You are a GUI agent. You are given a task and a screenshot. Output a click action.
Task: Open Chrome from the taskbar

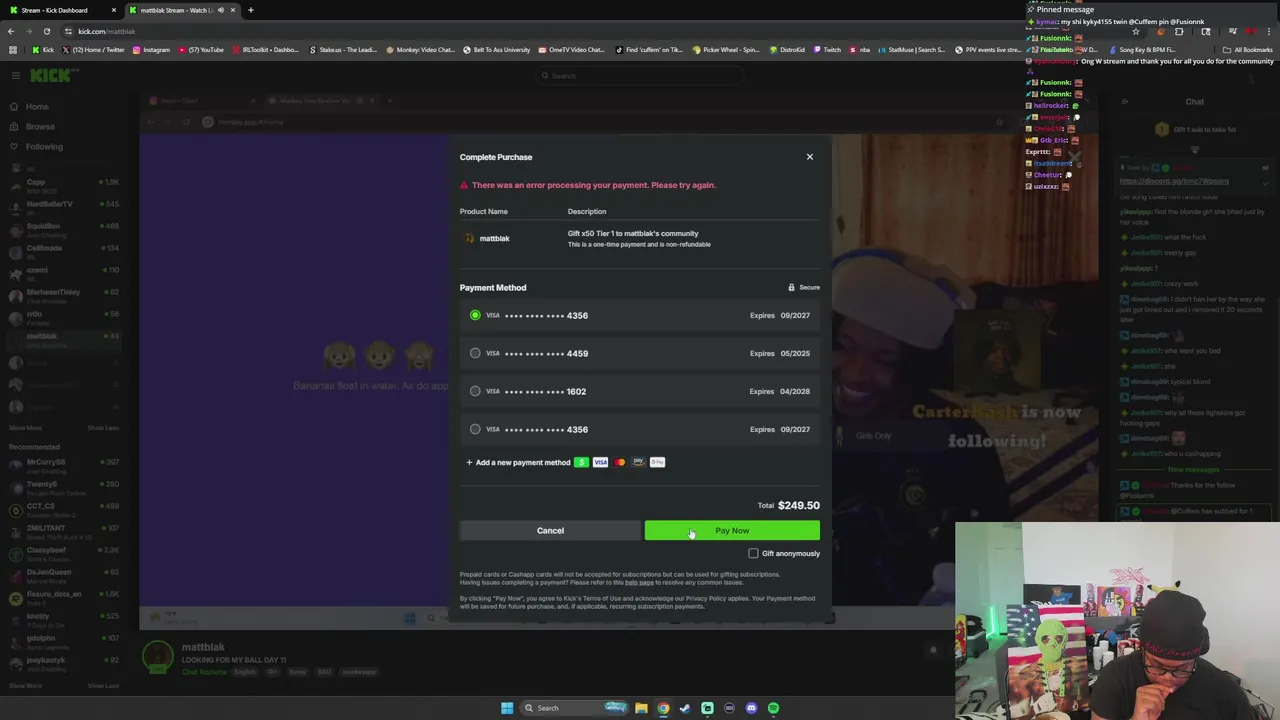663,708
